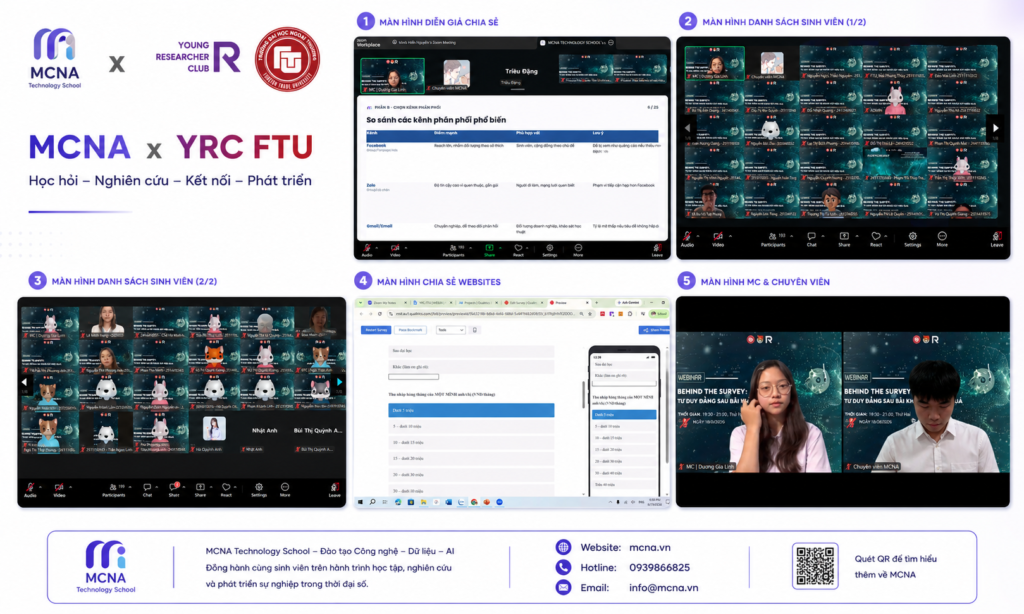Expand Audio options caret in screen 2 toolbar
The image size is (1024, 614).
(x=698, y=236)
